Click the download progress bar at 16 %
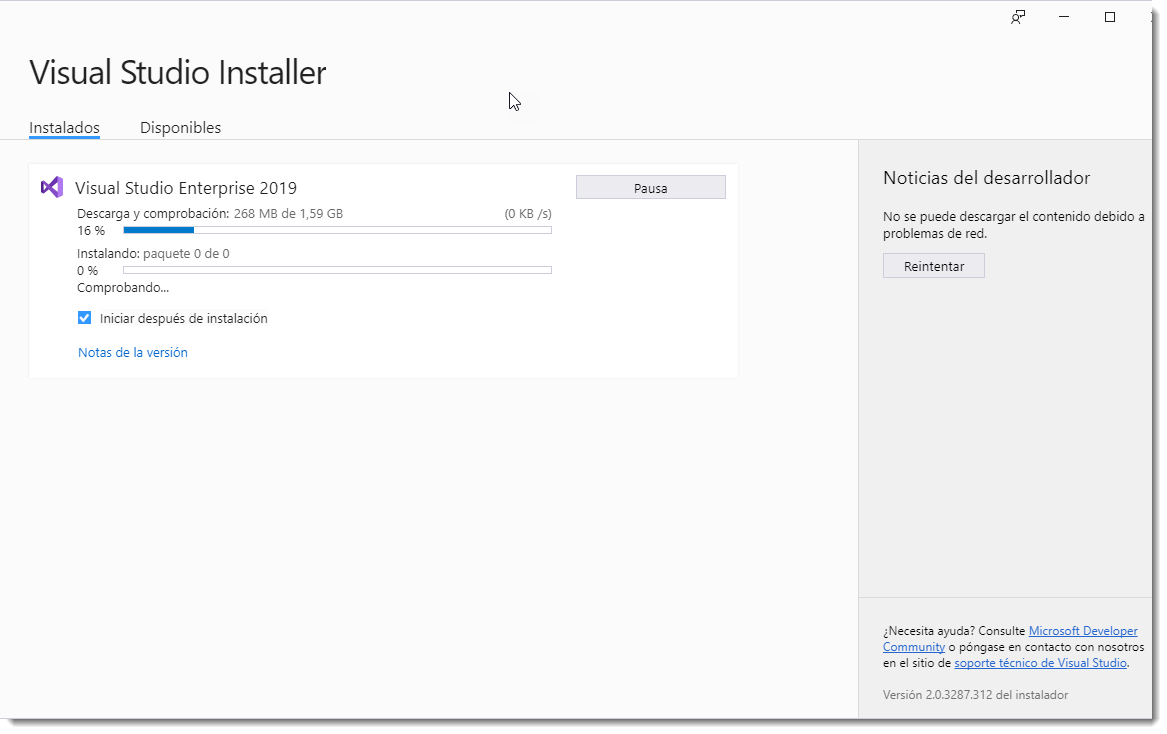This screenshot has height=734, width=1167. pos(337,231)
